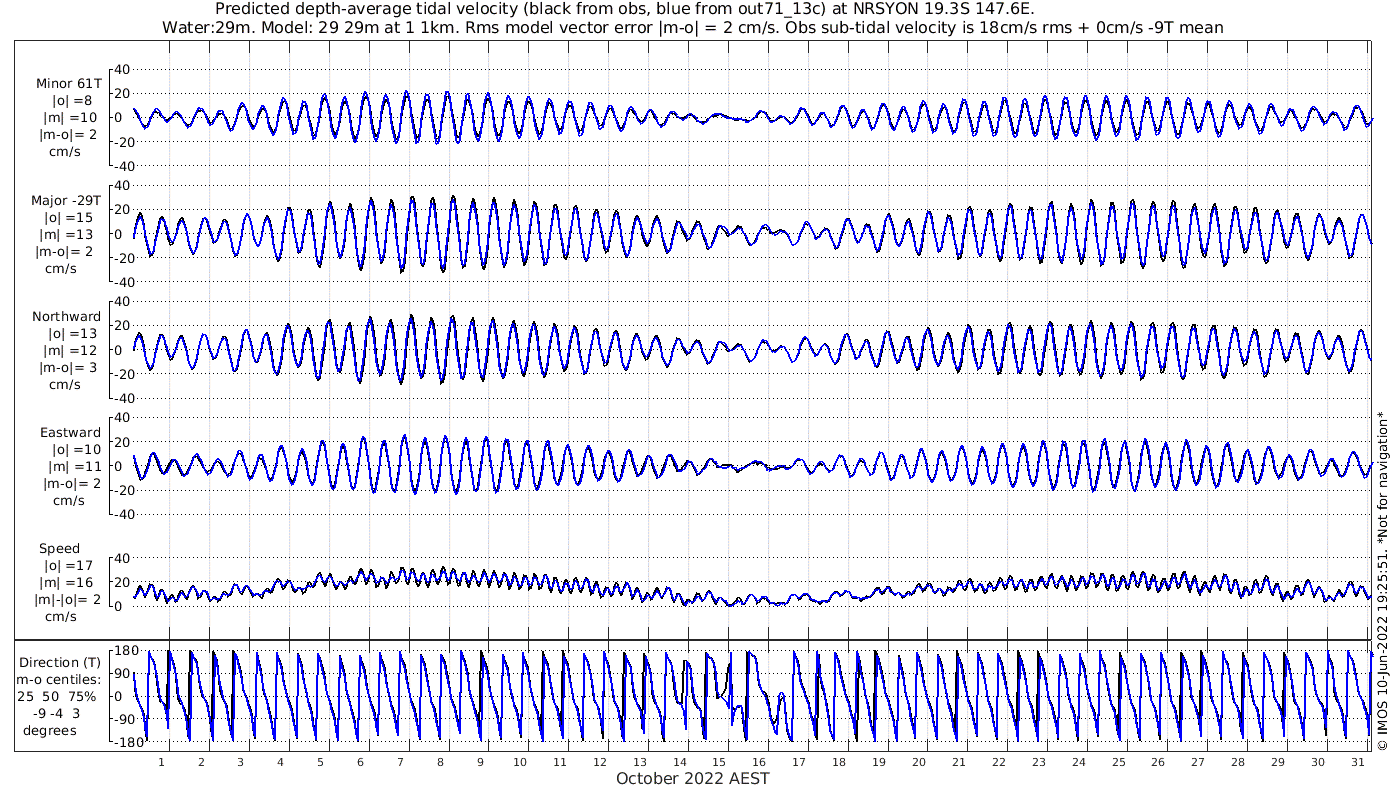Click day '12' on the date axis
The width and height of the screenshot is (1400, 800).
pyautogui.click(x=600, y=762)
